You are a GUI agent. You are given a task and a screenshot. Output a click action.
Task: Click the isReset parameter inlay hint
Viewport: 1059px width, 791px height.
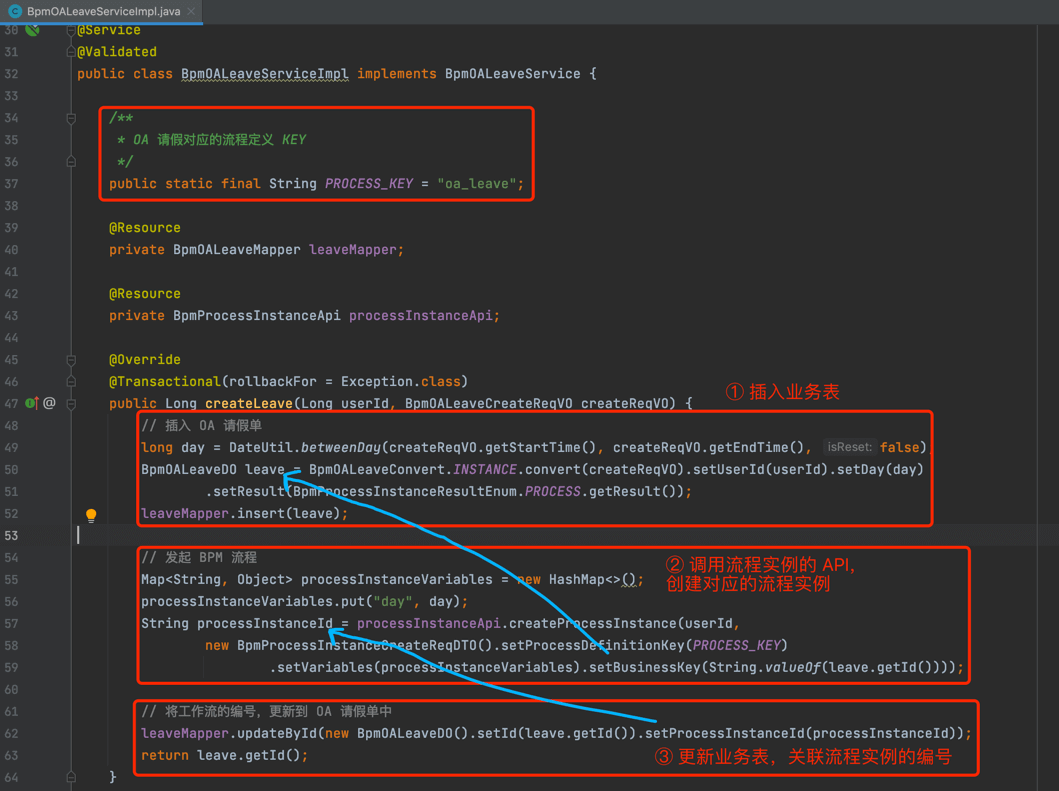coord(850,447)
